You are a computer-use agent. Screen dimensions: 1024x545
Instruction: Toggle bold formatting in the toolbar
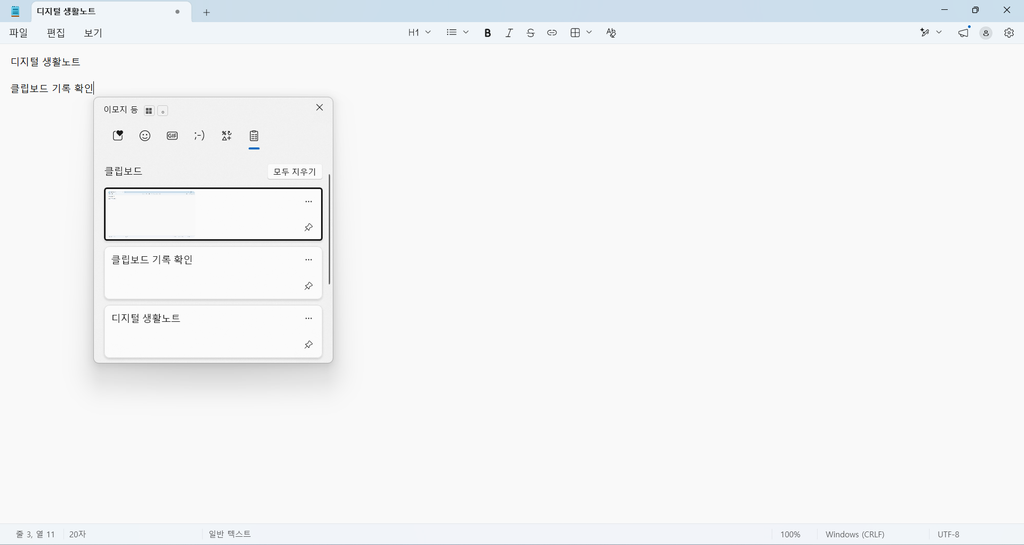[487, 33]
